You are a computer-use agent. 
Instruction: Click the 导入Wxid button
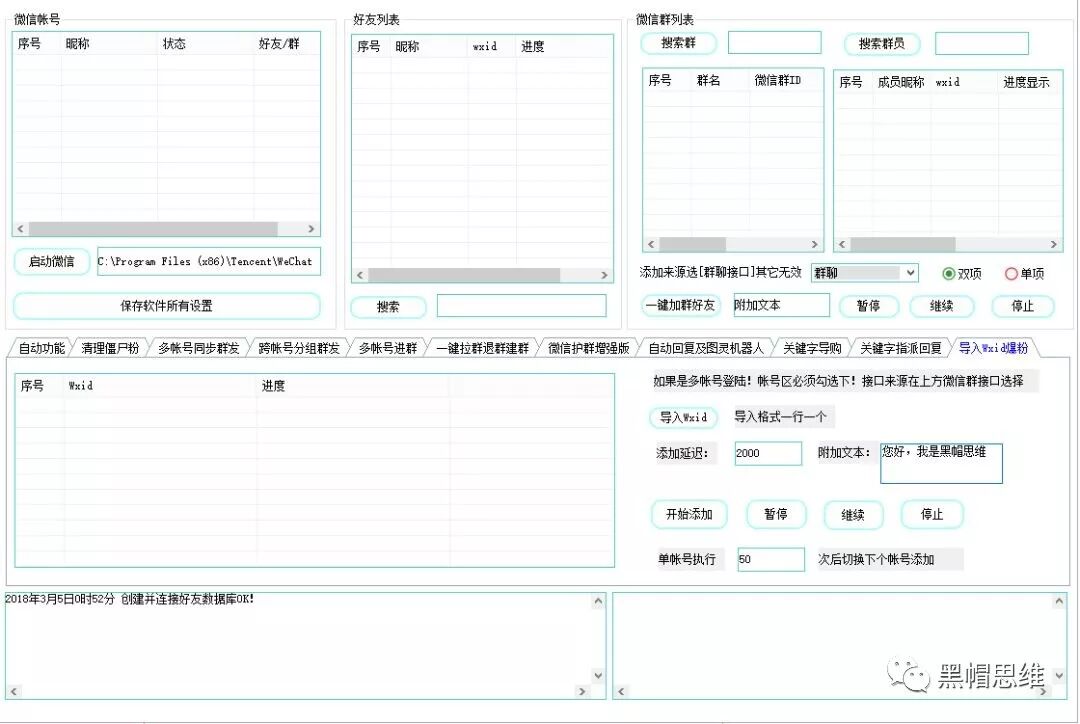(683, 417)
